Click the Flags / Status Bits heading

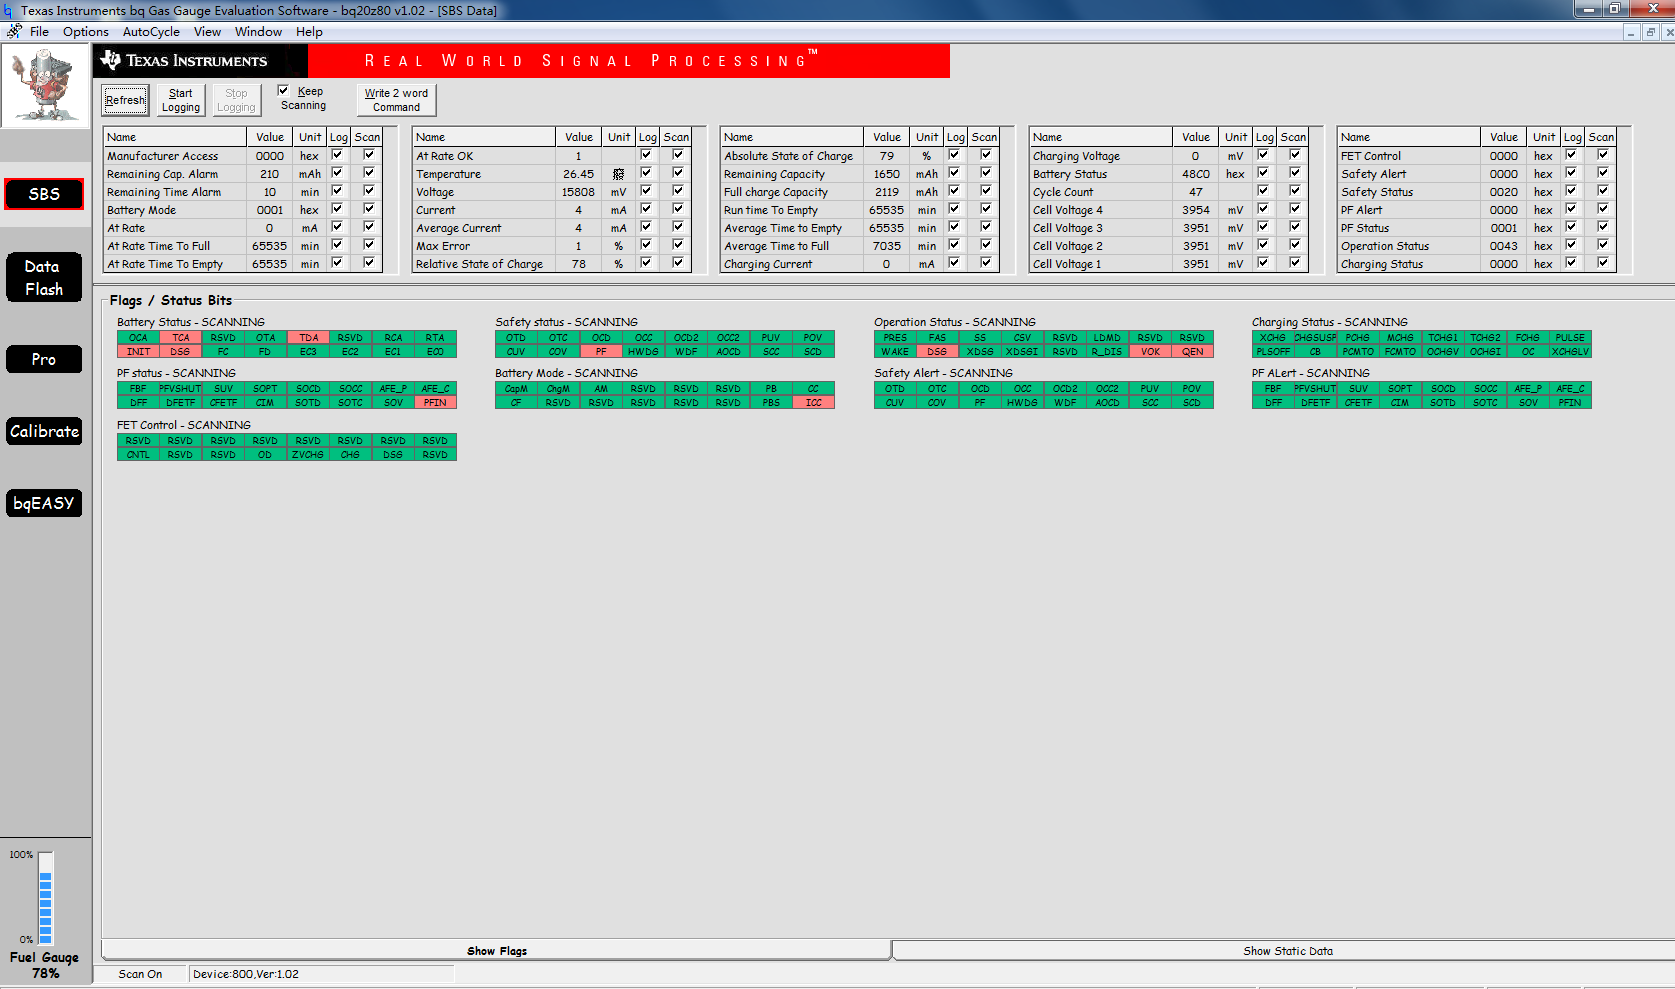pos(171,300)
